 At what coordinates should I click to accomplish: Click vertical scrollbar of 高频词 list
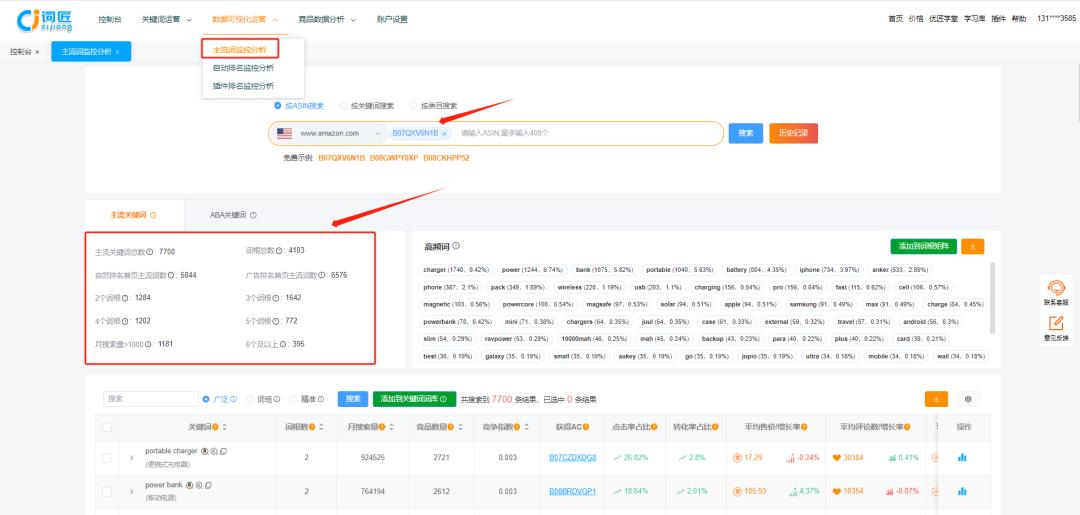click(x=992, y=297)
